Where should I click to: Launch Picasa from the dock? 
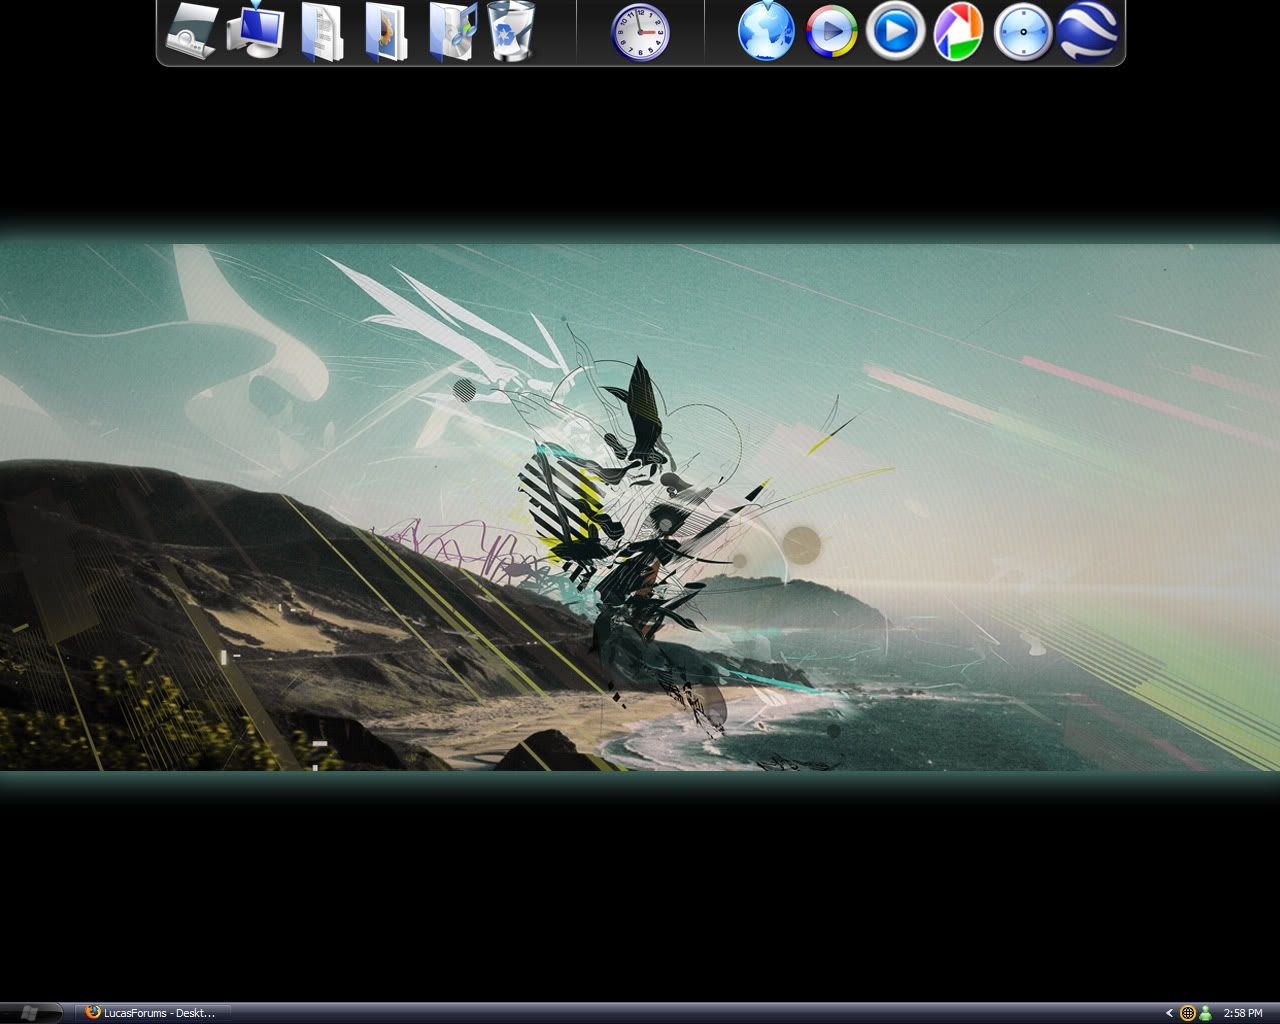point(958,32)
